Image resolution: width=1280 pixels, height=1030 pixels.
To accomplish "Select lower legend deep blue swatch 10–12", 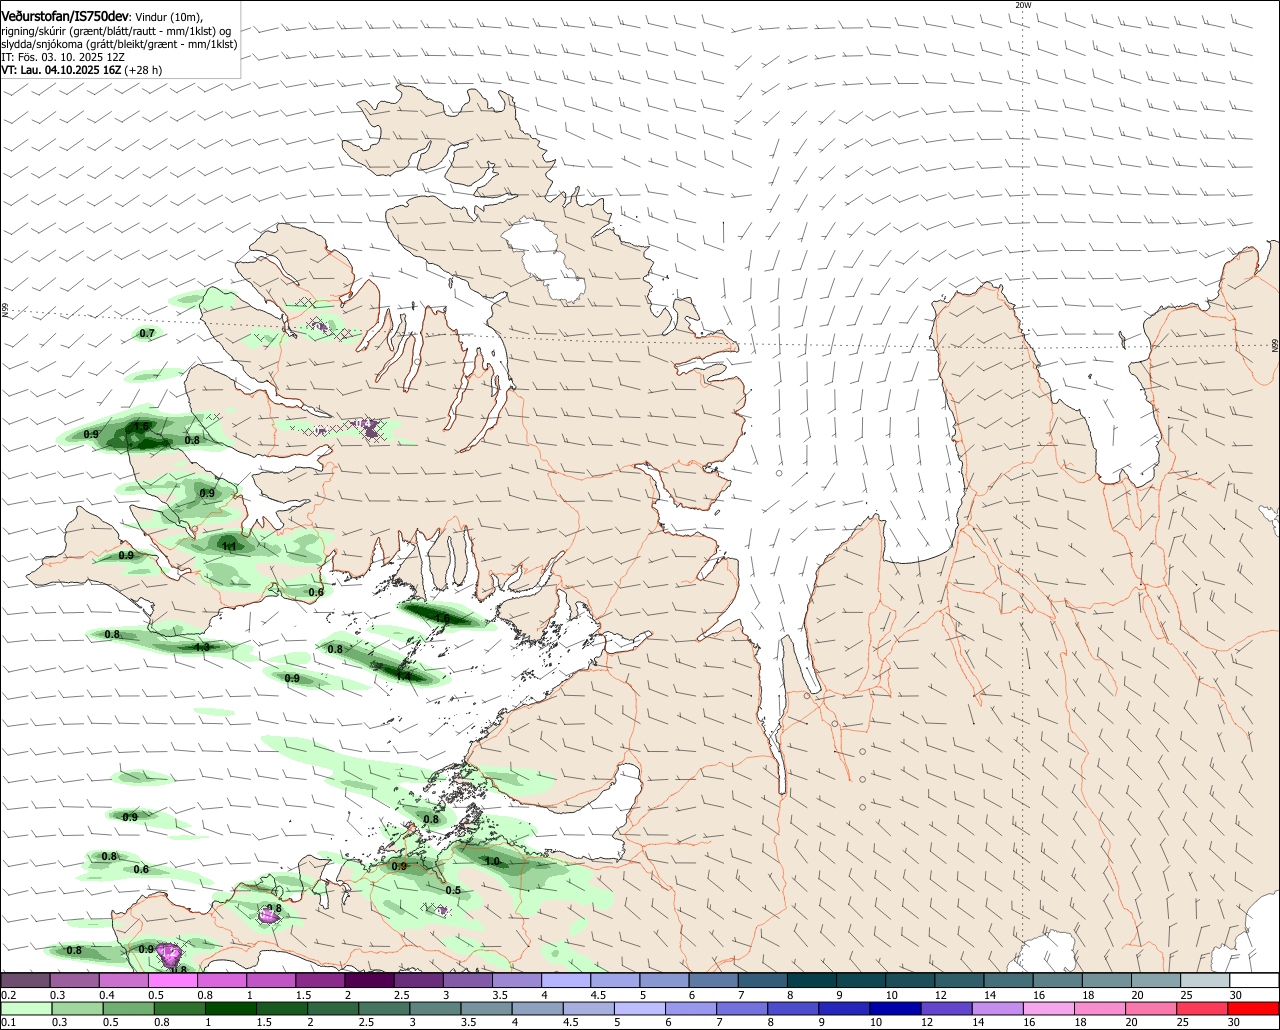I will (896, 1008).
